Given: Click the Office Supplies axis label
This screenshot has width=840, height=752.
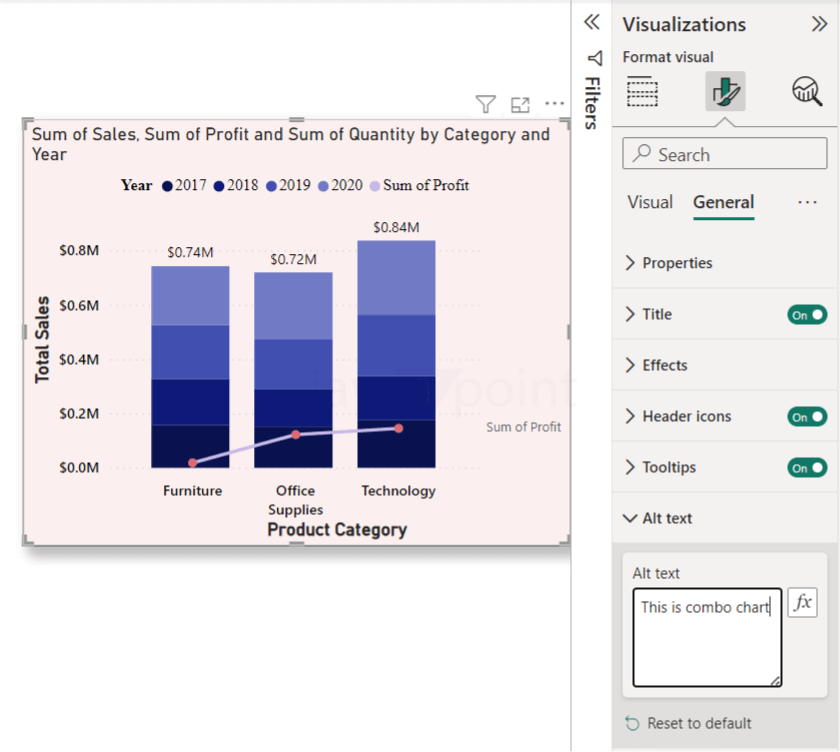Looking at the screenshot, I should click(295, 500).
